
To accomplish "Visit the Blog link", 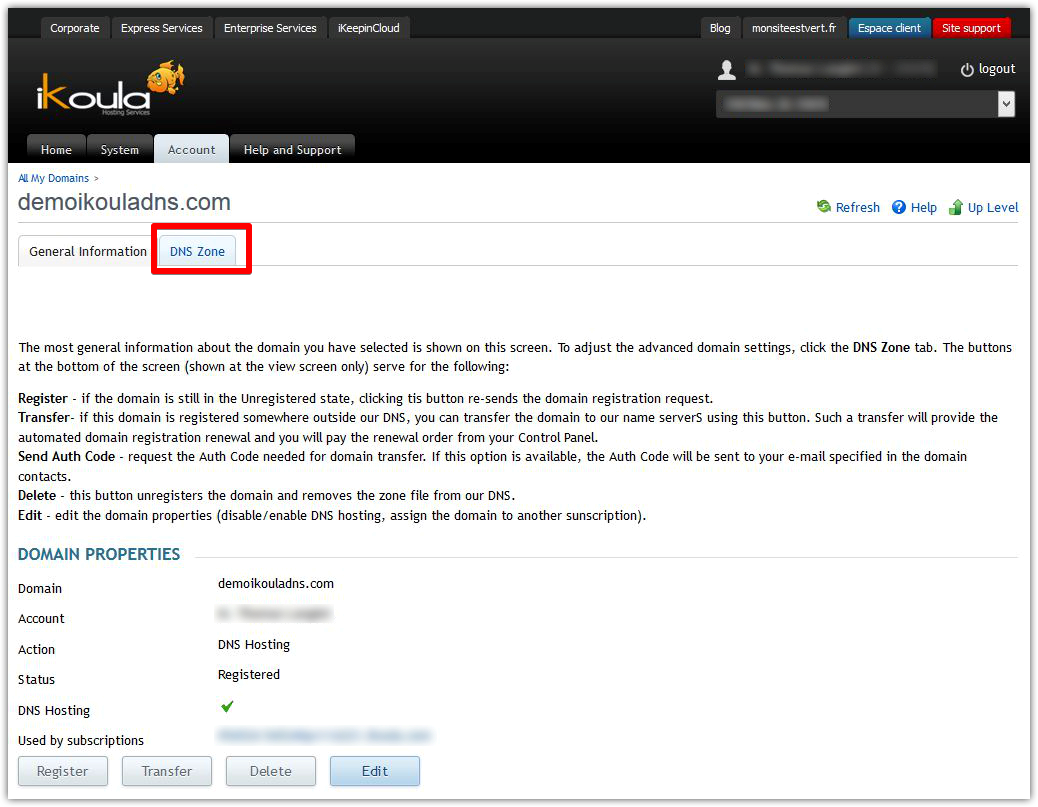I will 720,27.
